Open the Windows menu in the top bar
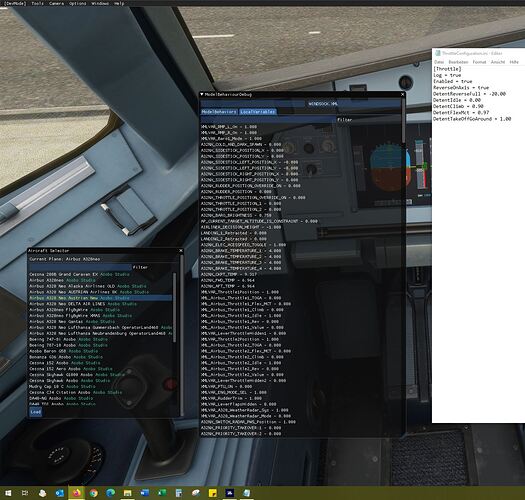This screenshot has width=525, height=500. (100, 3)
